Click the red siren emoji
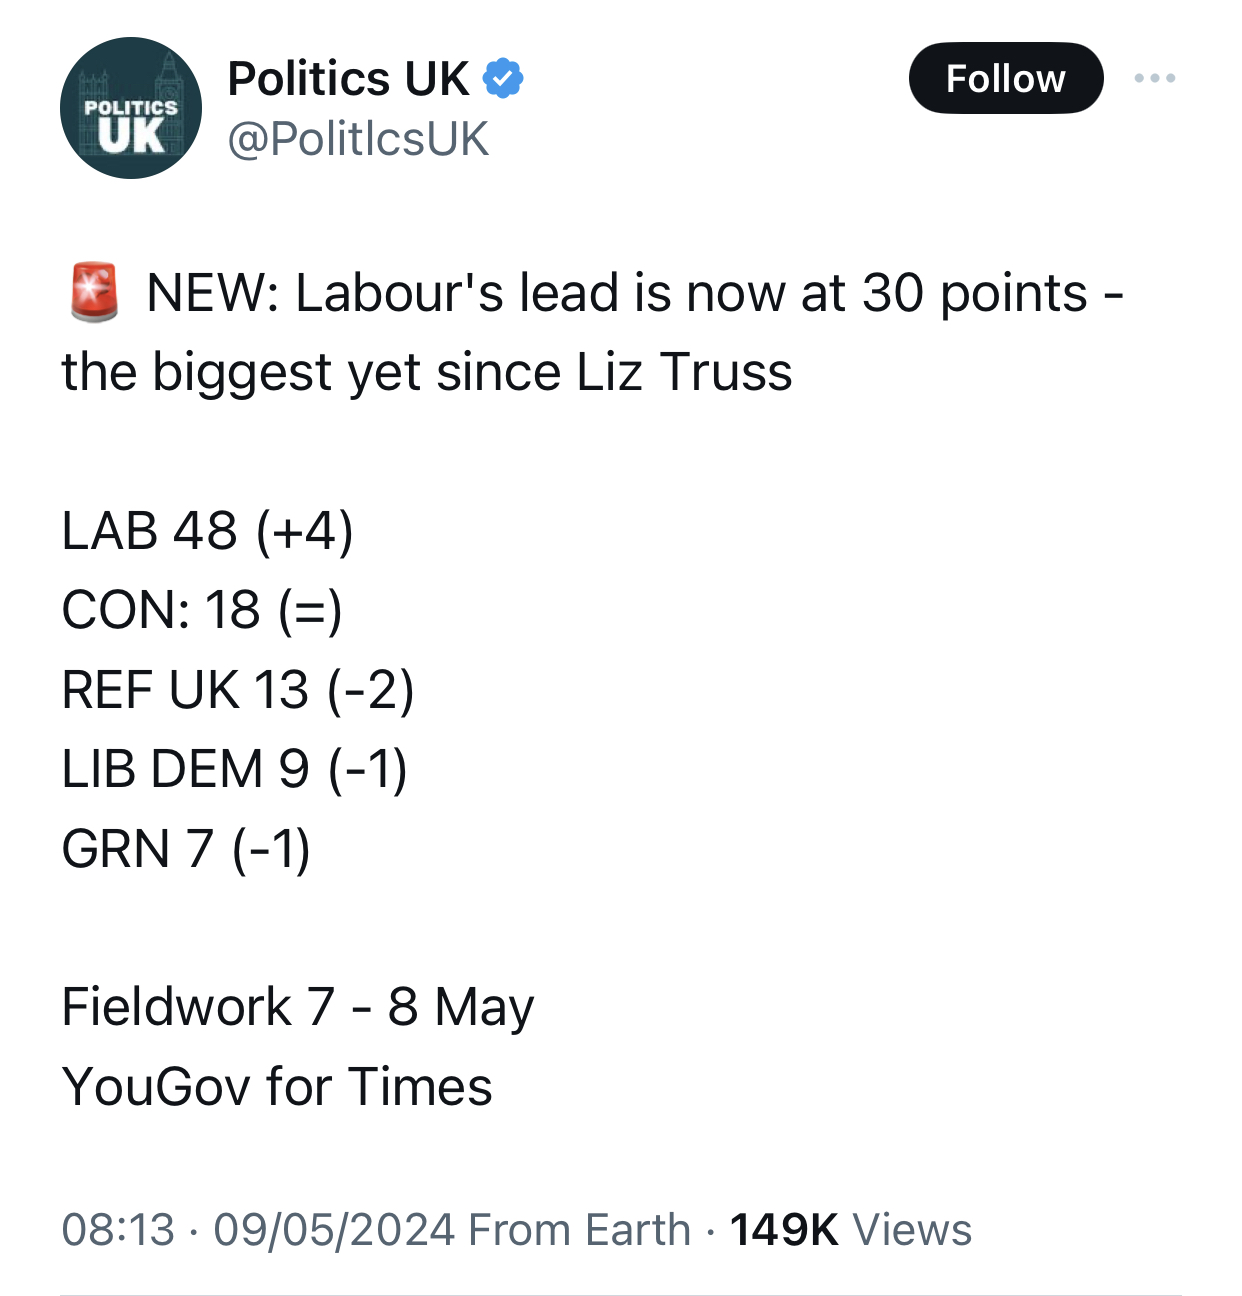Image resolution: width=1242 pixels, height=1296 pixels. 94,292
